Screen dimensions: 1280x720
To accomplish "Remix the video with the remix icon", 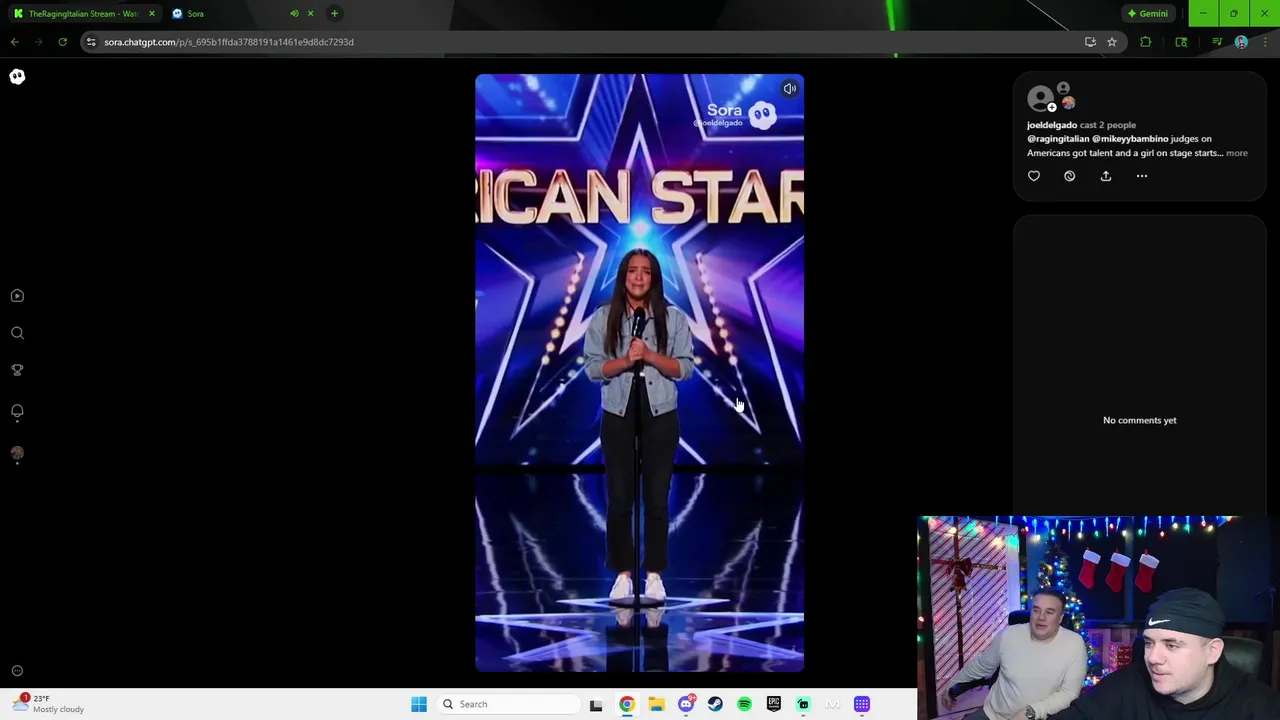I will click(x=1069, y=176).
